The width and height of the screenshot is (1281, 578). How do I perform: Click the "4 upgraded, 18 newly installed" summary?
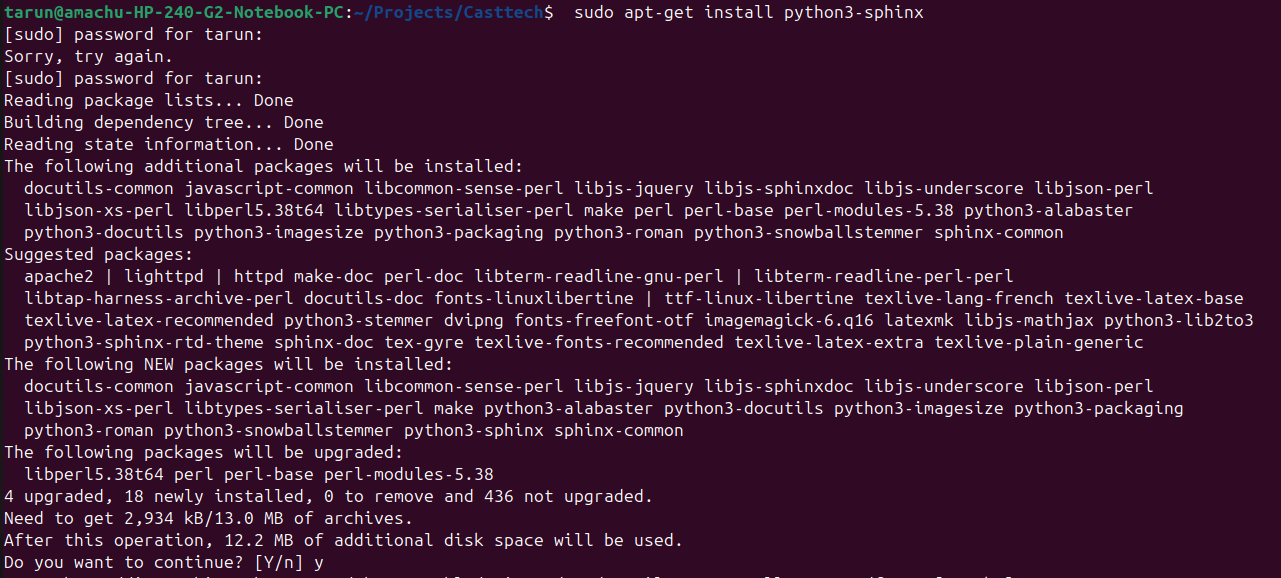(328, 496)
